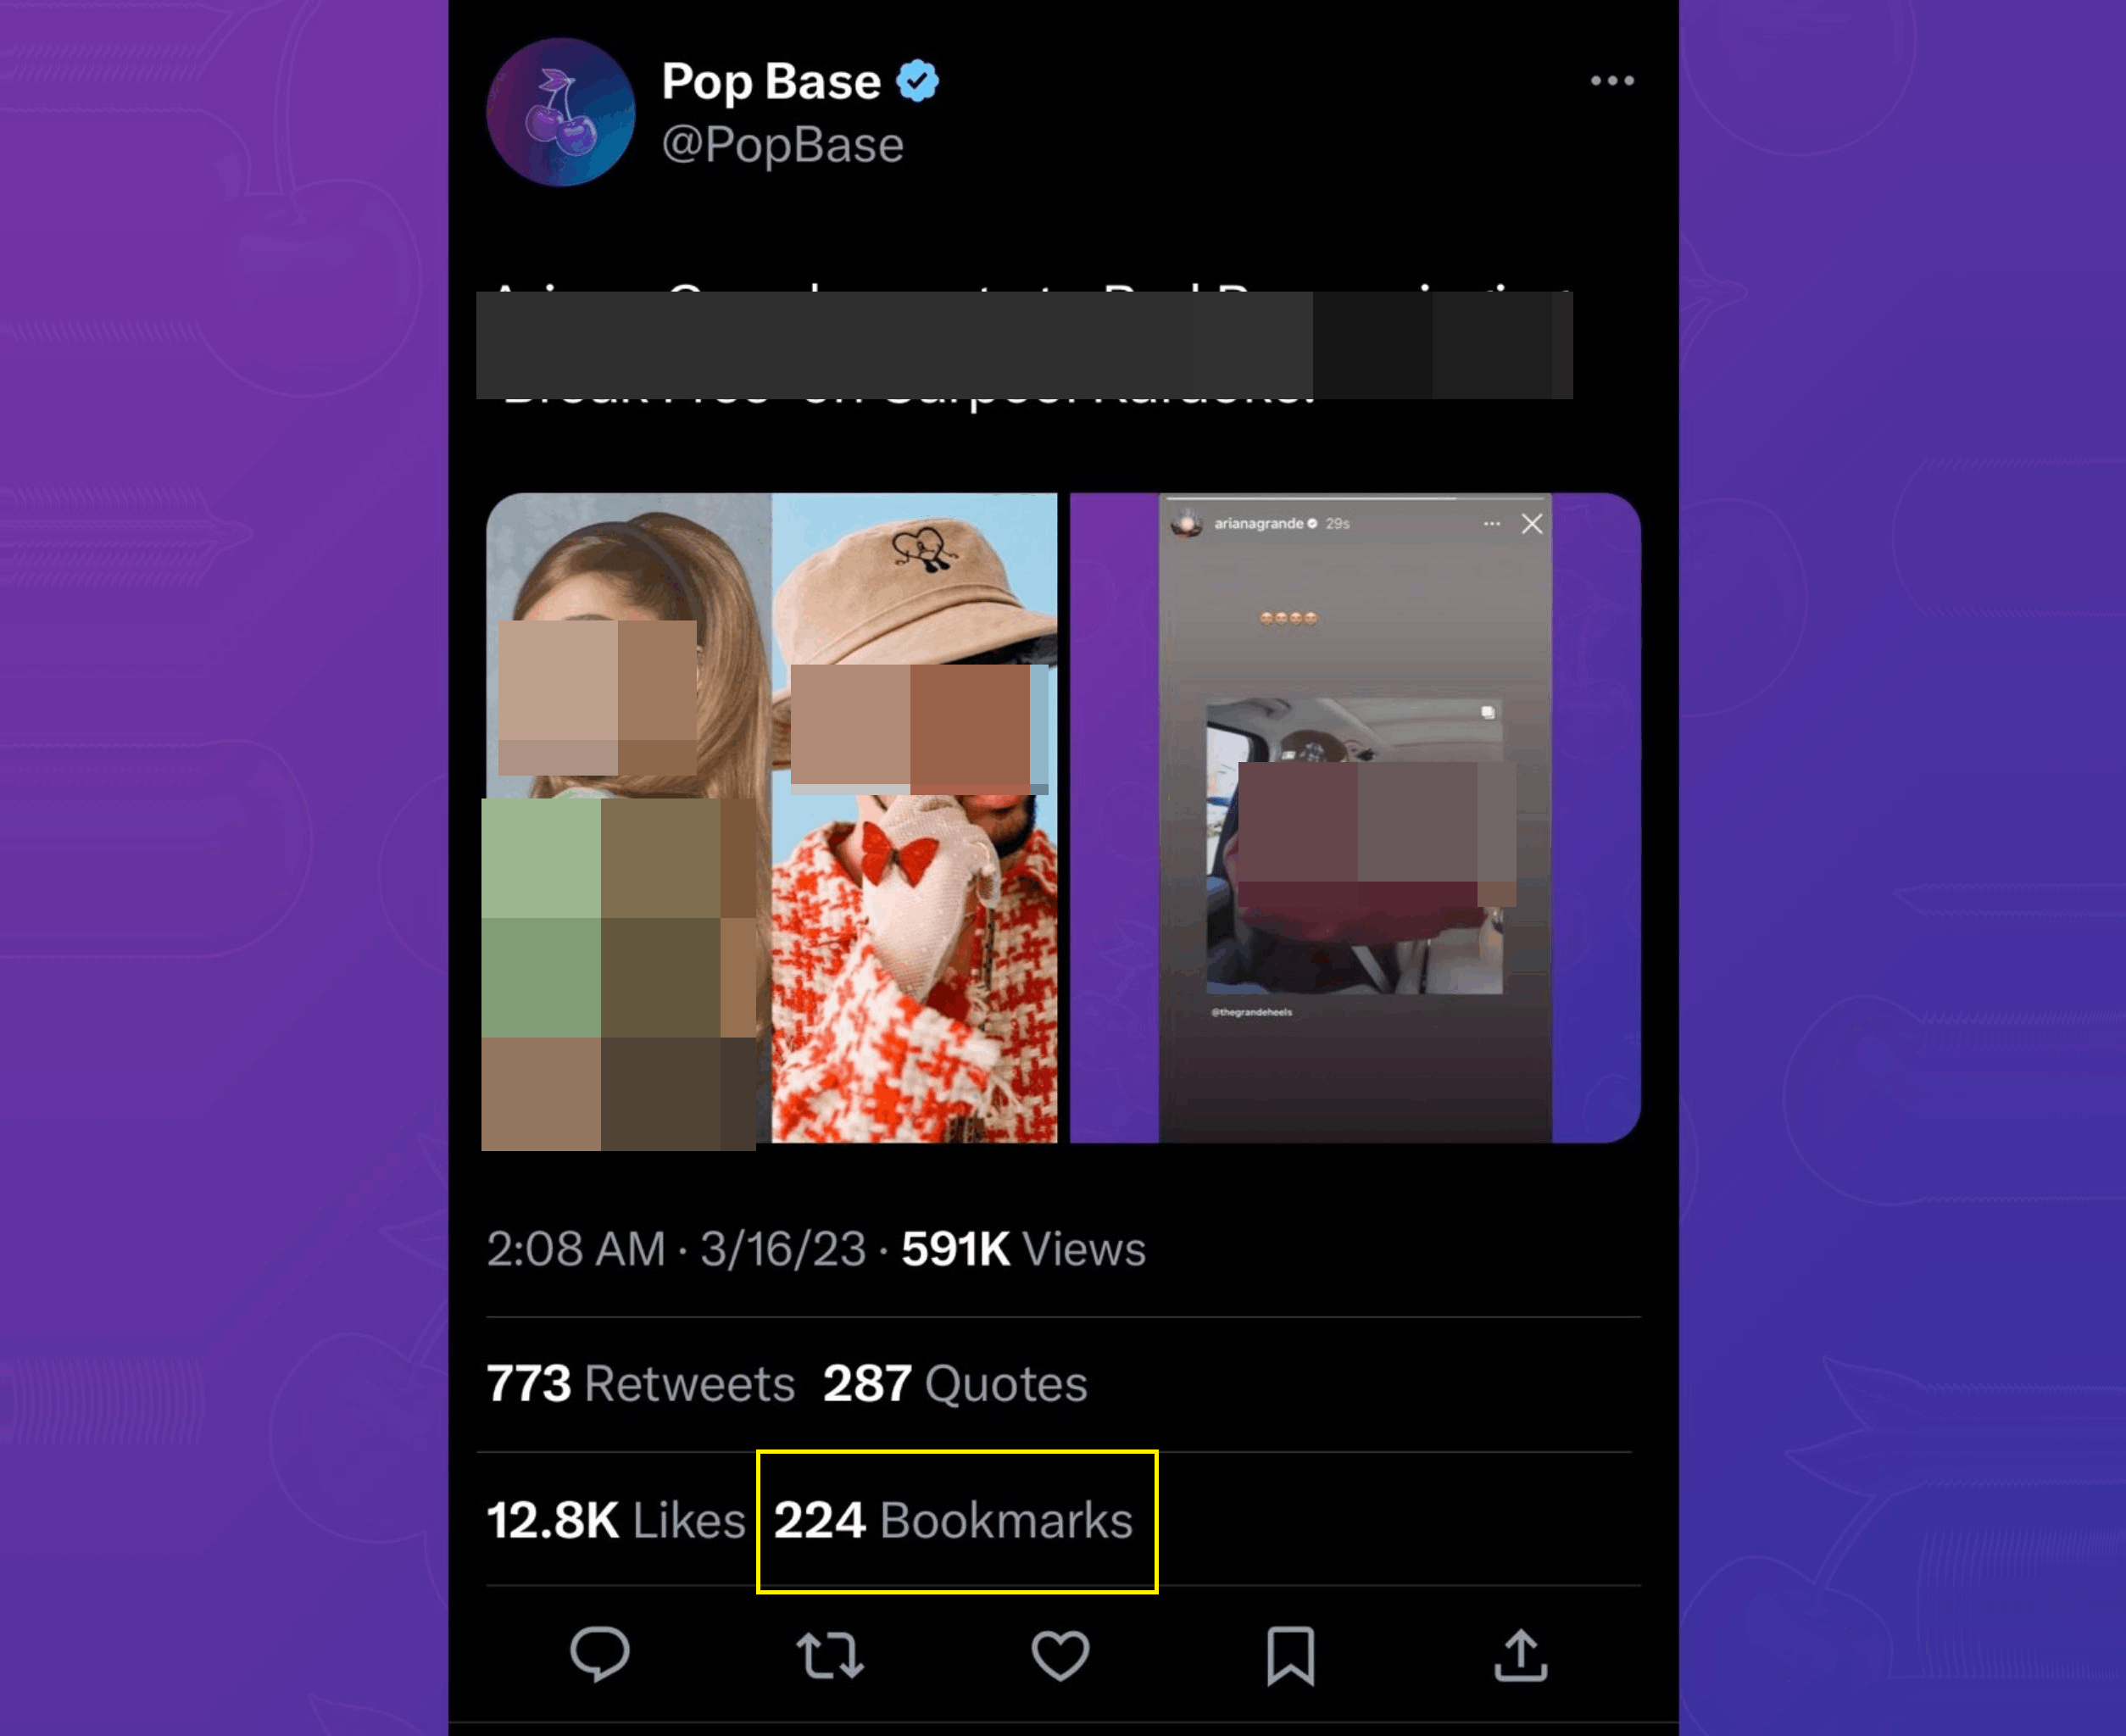This screenshot has width=2126, height=1736.
Task: Open the 2:08 AM 3/16/23 timestamp
Action: pyautogui.click(x=676, y=1249)
